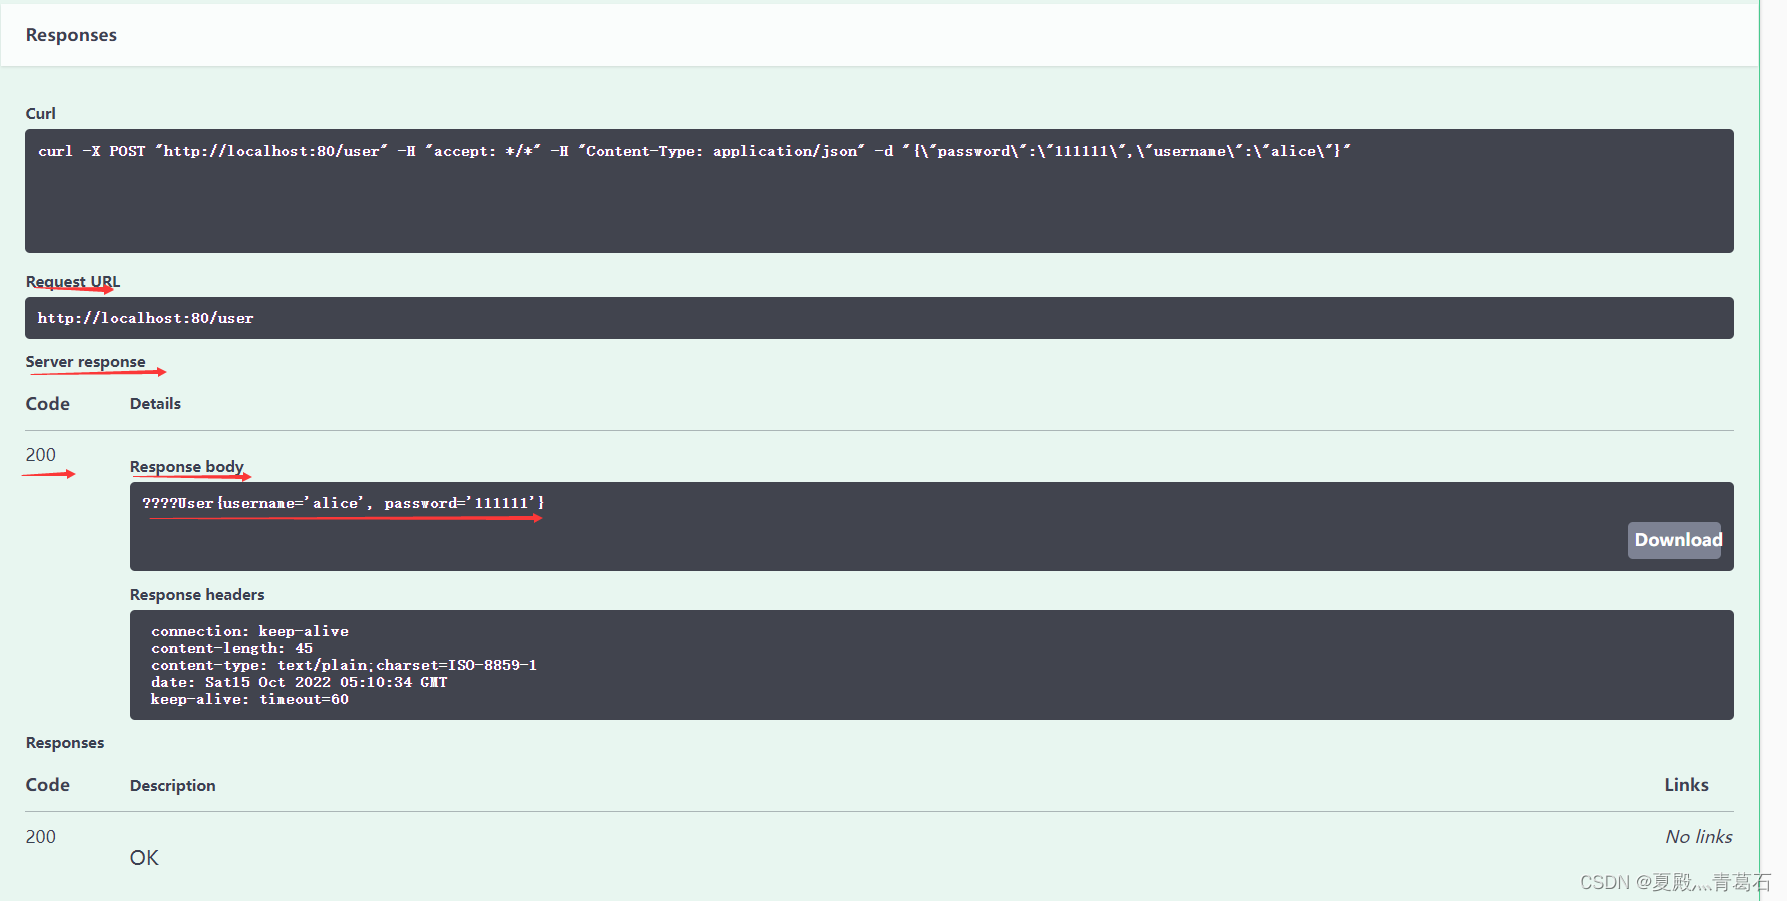Click the 200 code in the bottom Responses table

click(x=41, y=837)
